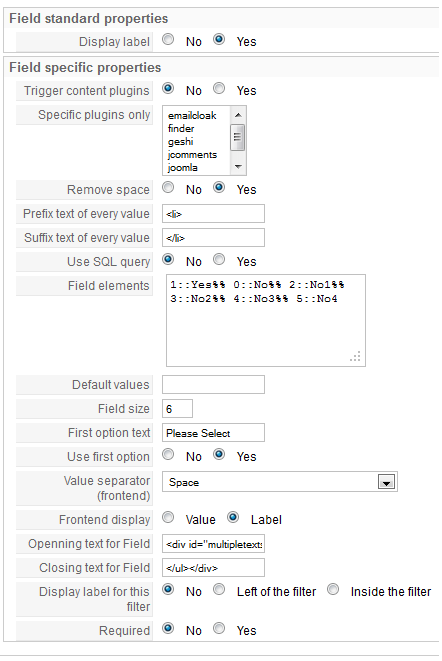Image resolution: width=442 pixels, height=661 pixels.
Task: Select Value for Frontend display
Action: point(168,517)
